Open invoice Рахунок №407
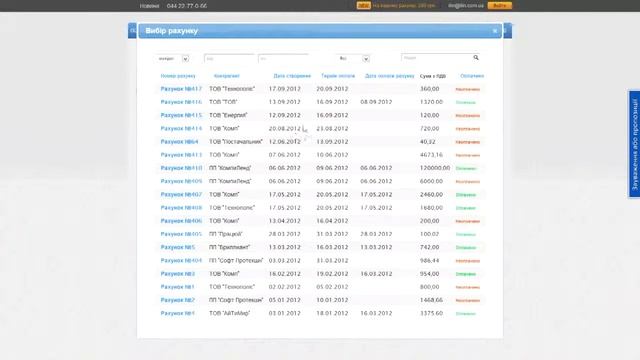The height and width of the screenshot is (360, 640). [181, 195]
